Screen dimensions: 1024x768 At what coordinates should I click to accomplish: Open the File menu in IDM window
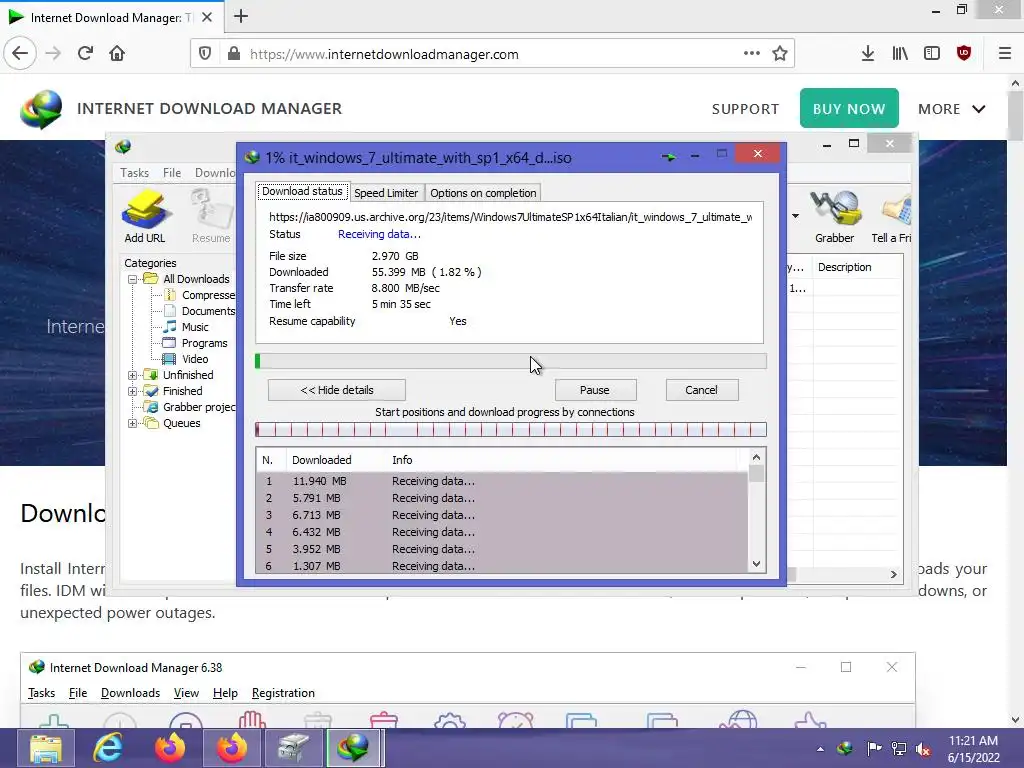pyautogui.click(x=172, y=172)
